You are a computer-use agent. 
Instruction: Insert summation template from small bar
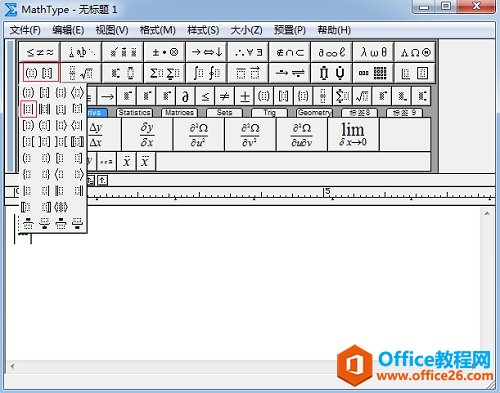click(343, 96)
